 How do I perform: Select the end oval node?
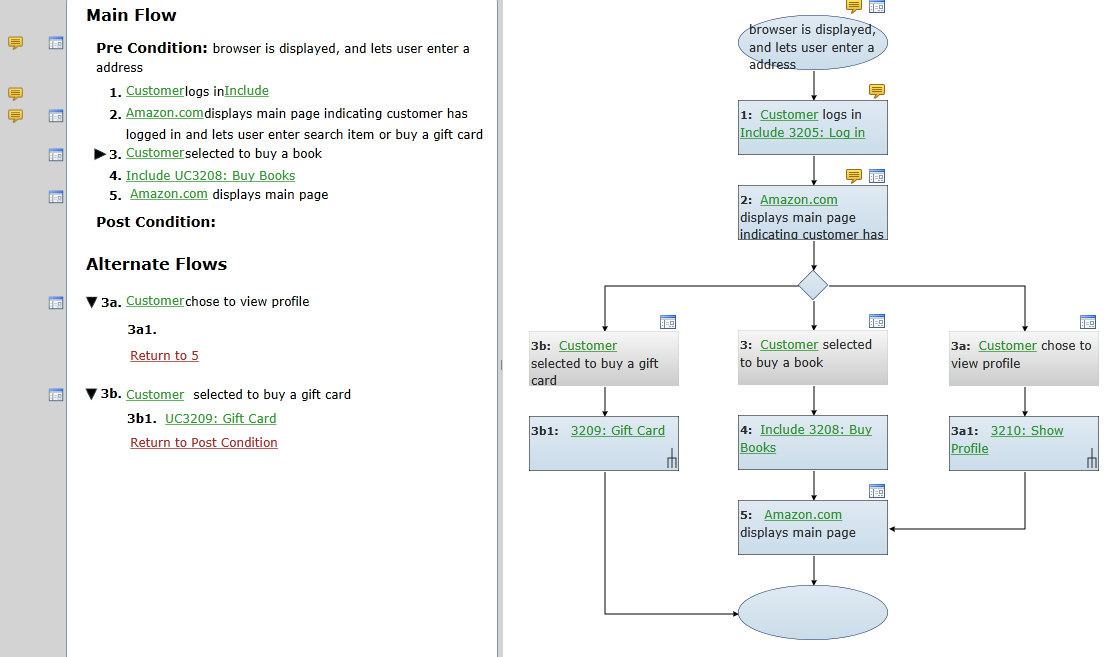(812, 612)
